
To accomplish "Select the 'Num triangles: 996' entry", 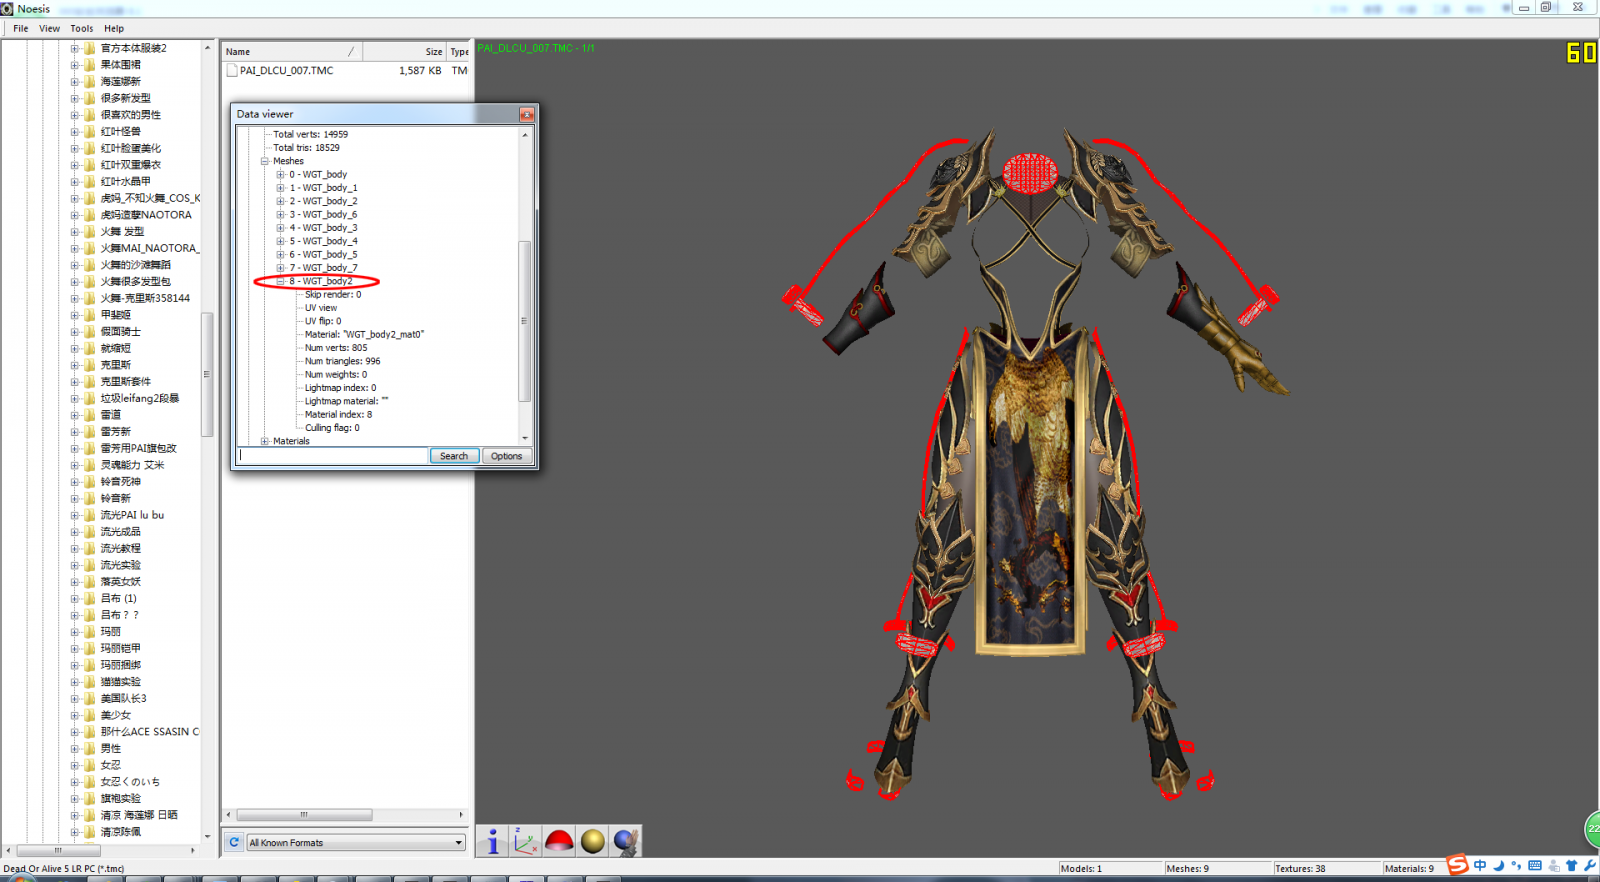I will [343, 361].
